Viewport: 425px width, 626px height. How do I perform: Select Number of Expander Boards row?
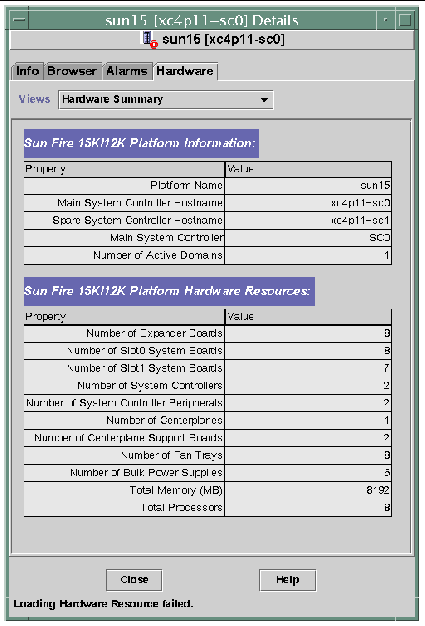coord(208,333)
